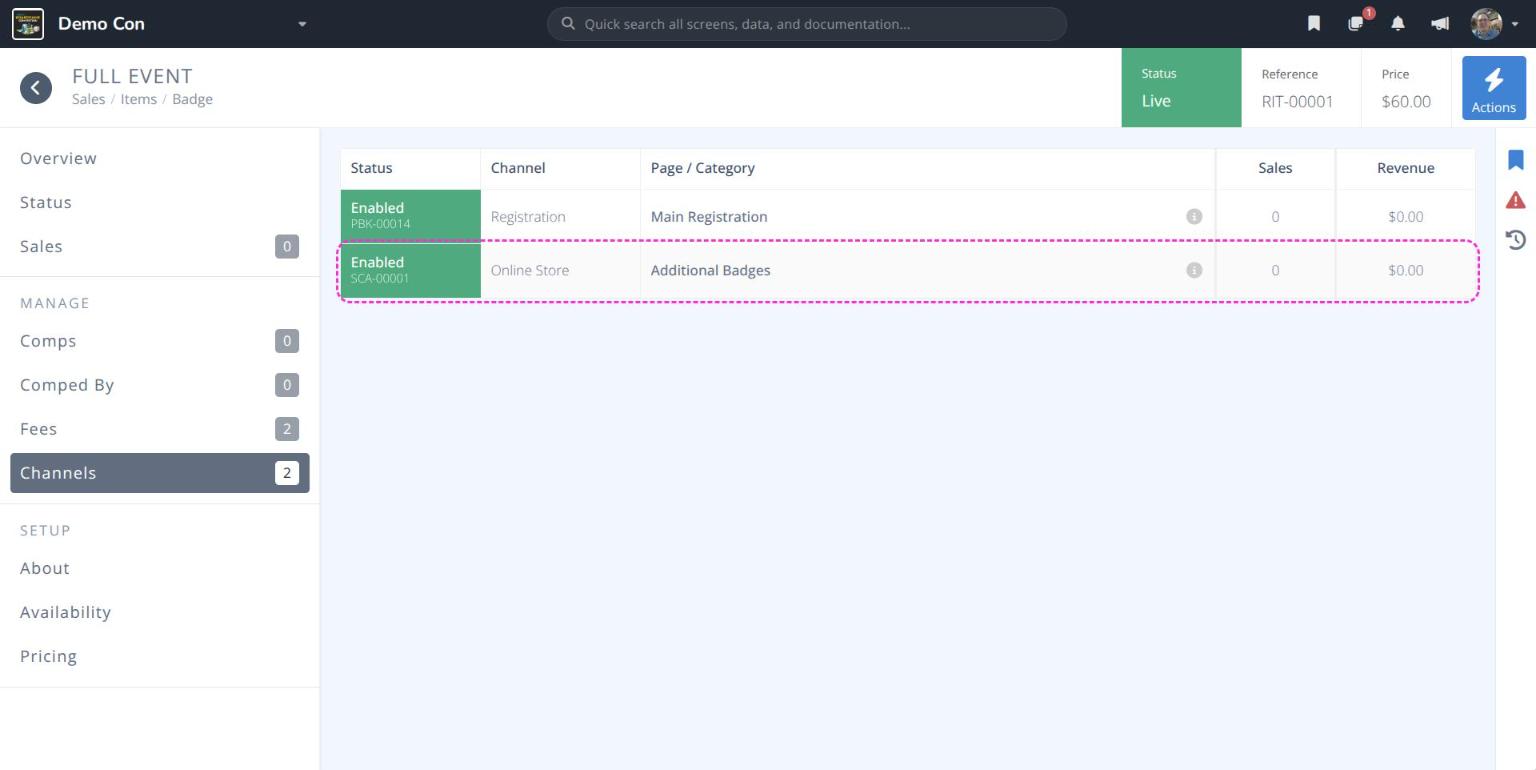Open the Actions lightning button
Viewport: 1536px width, 770px height.
[1494, 88]
